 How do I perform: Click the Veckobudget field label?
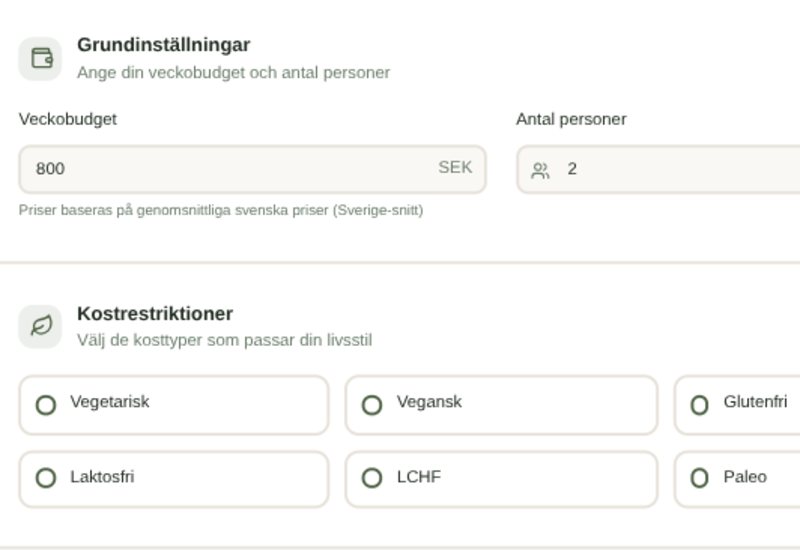click(68, 119)
